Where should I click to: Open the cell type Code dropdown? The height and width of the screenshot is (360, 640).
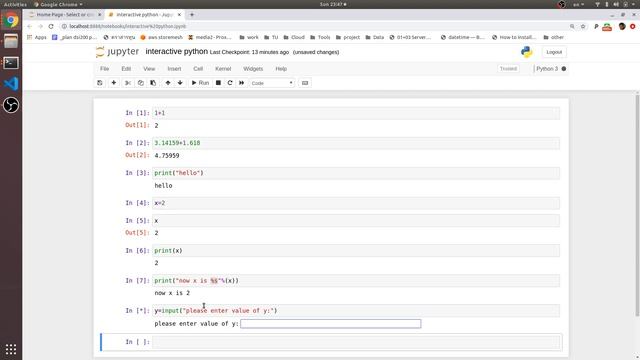[x=272, y=83]
